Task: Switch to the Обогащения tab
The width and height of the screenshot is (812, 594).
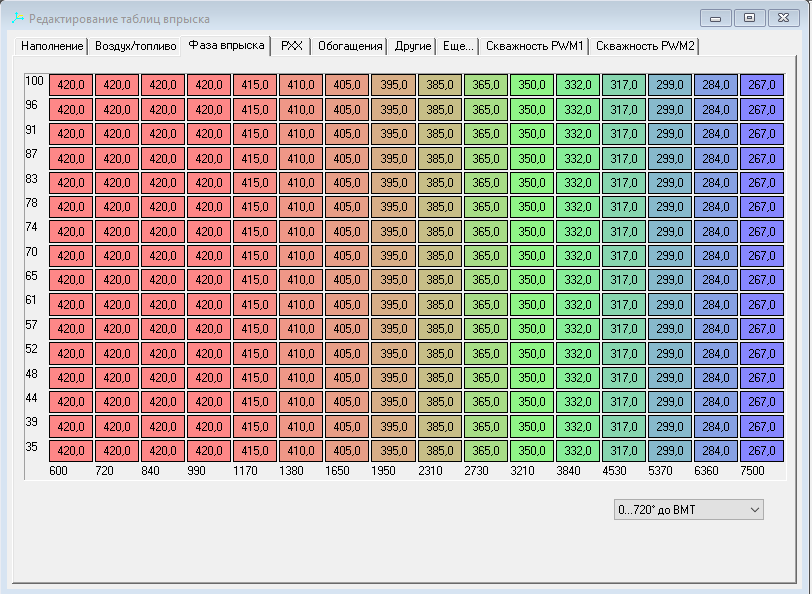Action: (350, 46)
